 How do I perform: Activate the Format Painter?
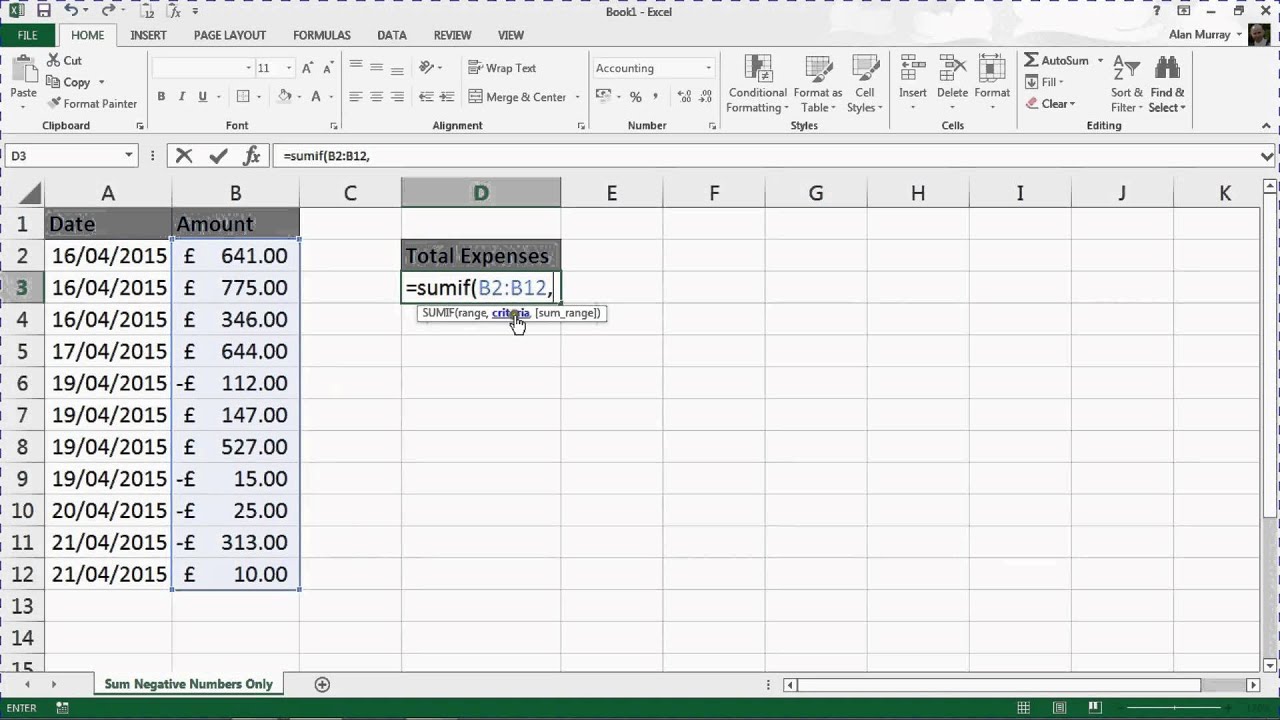(x=91, y=104)
